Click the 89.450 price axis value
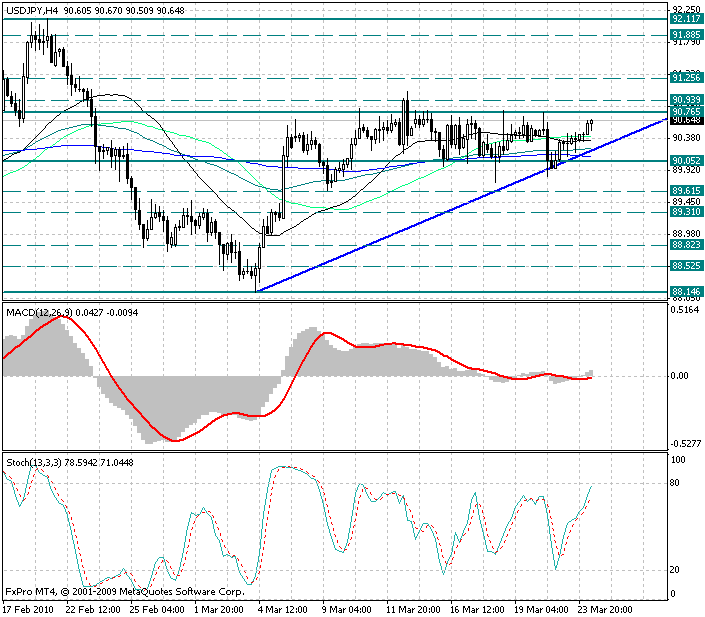 687,201
